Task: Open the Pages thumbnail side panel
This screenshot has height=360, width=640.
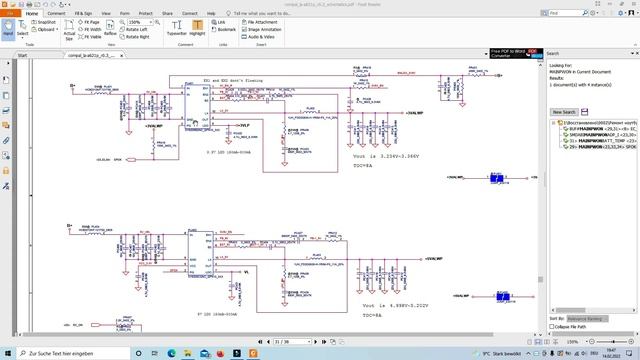Action: [6, 96]
